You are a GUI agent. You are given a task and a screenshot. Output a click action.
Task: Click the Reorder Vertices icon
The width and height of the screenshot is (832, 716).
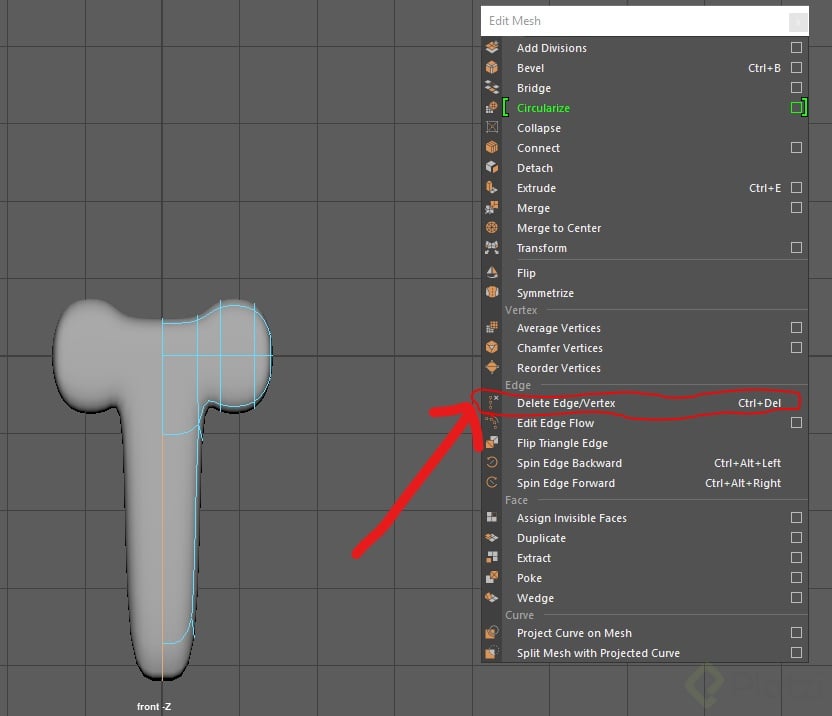[492, 368]
